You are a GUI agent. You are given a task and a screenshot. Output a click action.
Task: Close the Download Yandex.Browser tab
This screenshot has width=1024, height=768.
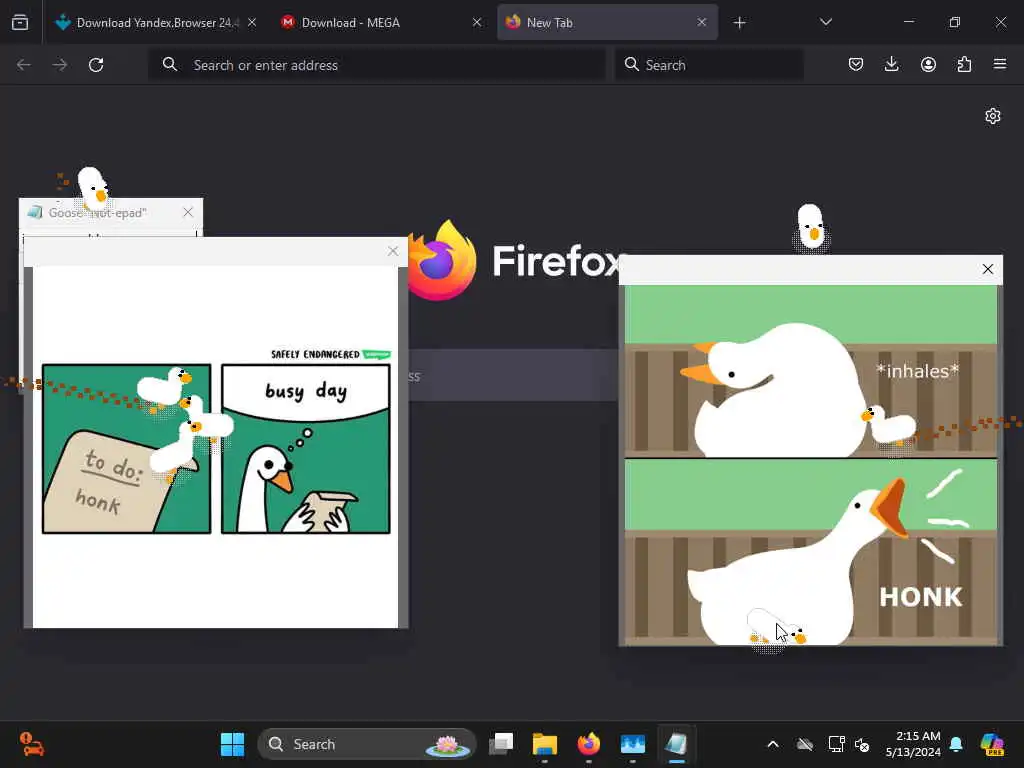[252, 23]
